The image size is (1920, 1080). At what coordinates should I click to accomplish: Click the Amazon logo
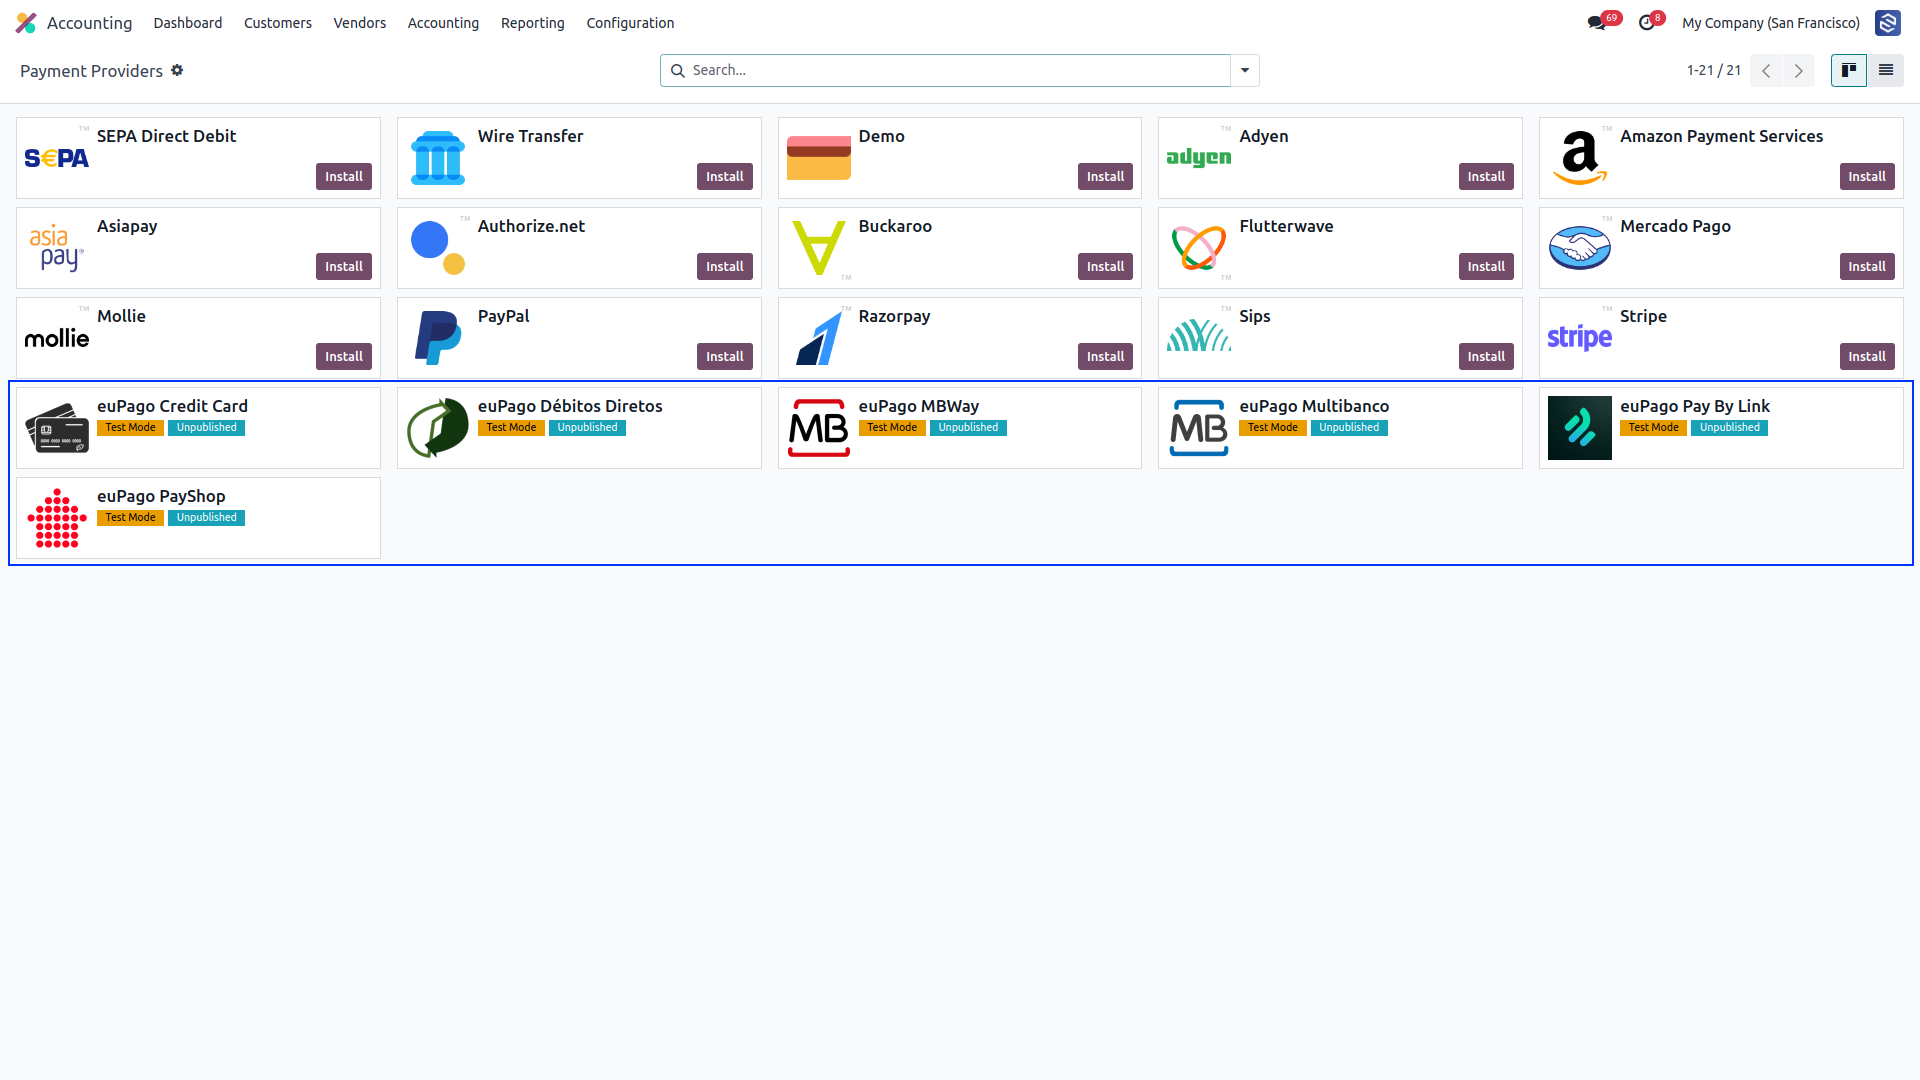pyautogui.click(x=1580, y=158)
